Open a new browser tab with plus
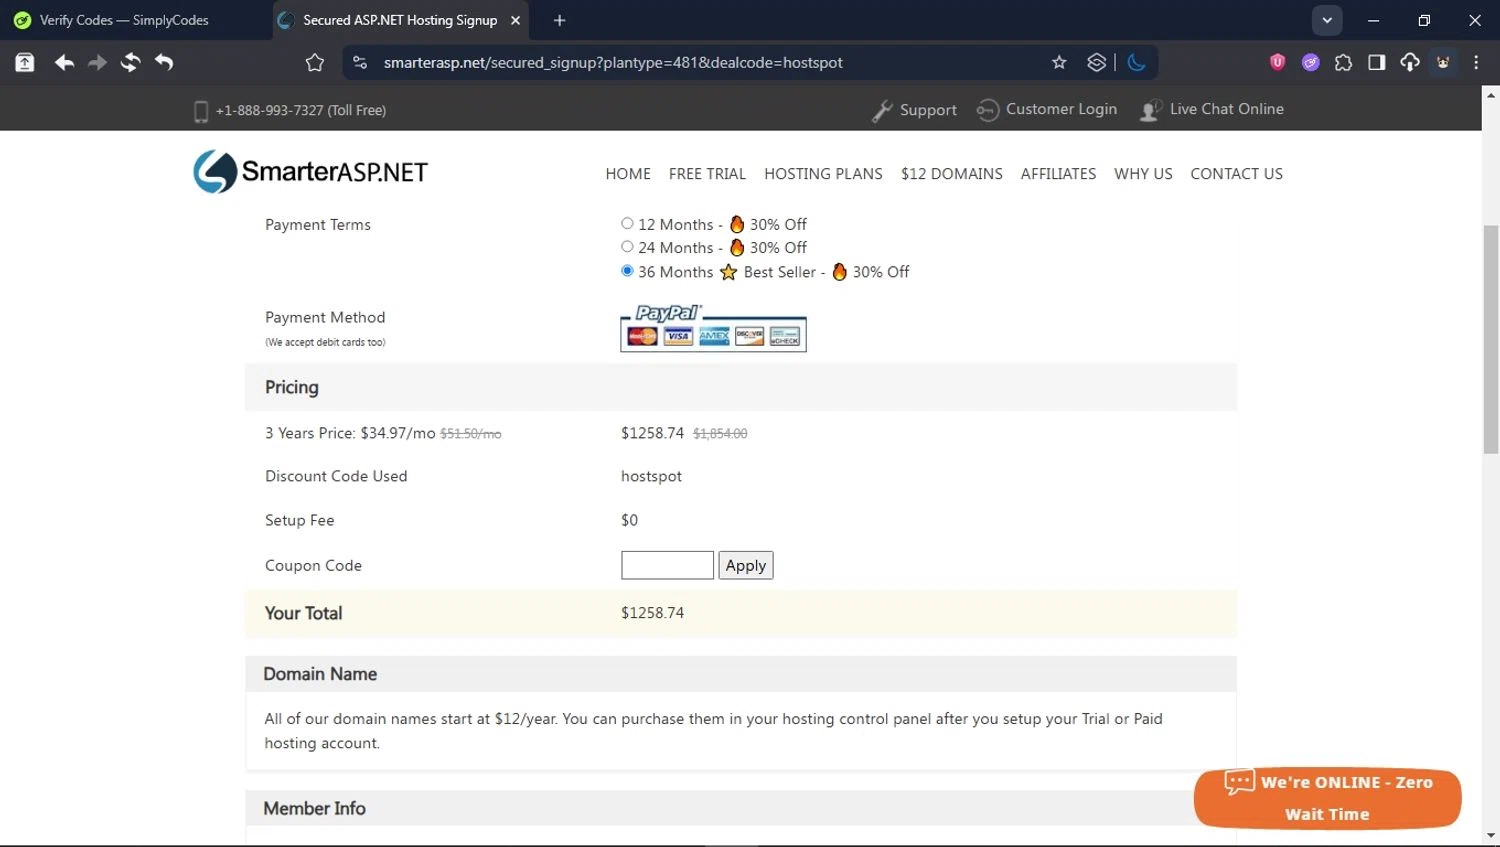The width and height of the screenshot is (1500, 847). [559, 20]
